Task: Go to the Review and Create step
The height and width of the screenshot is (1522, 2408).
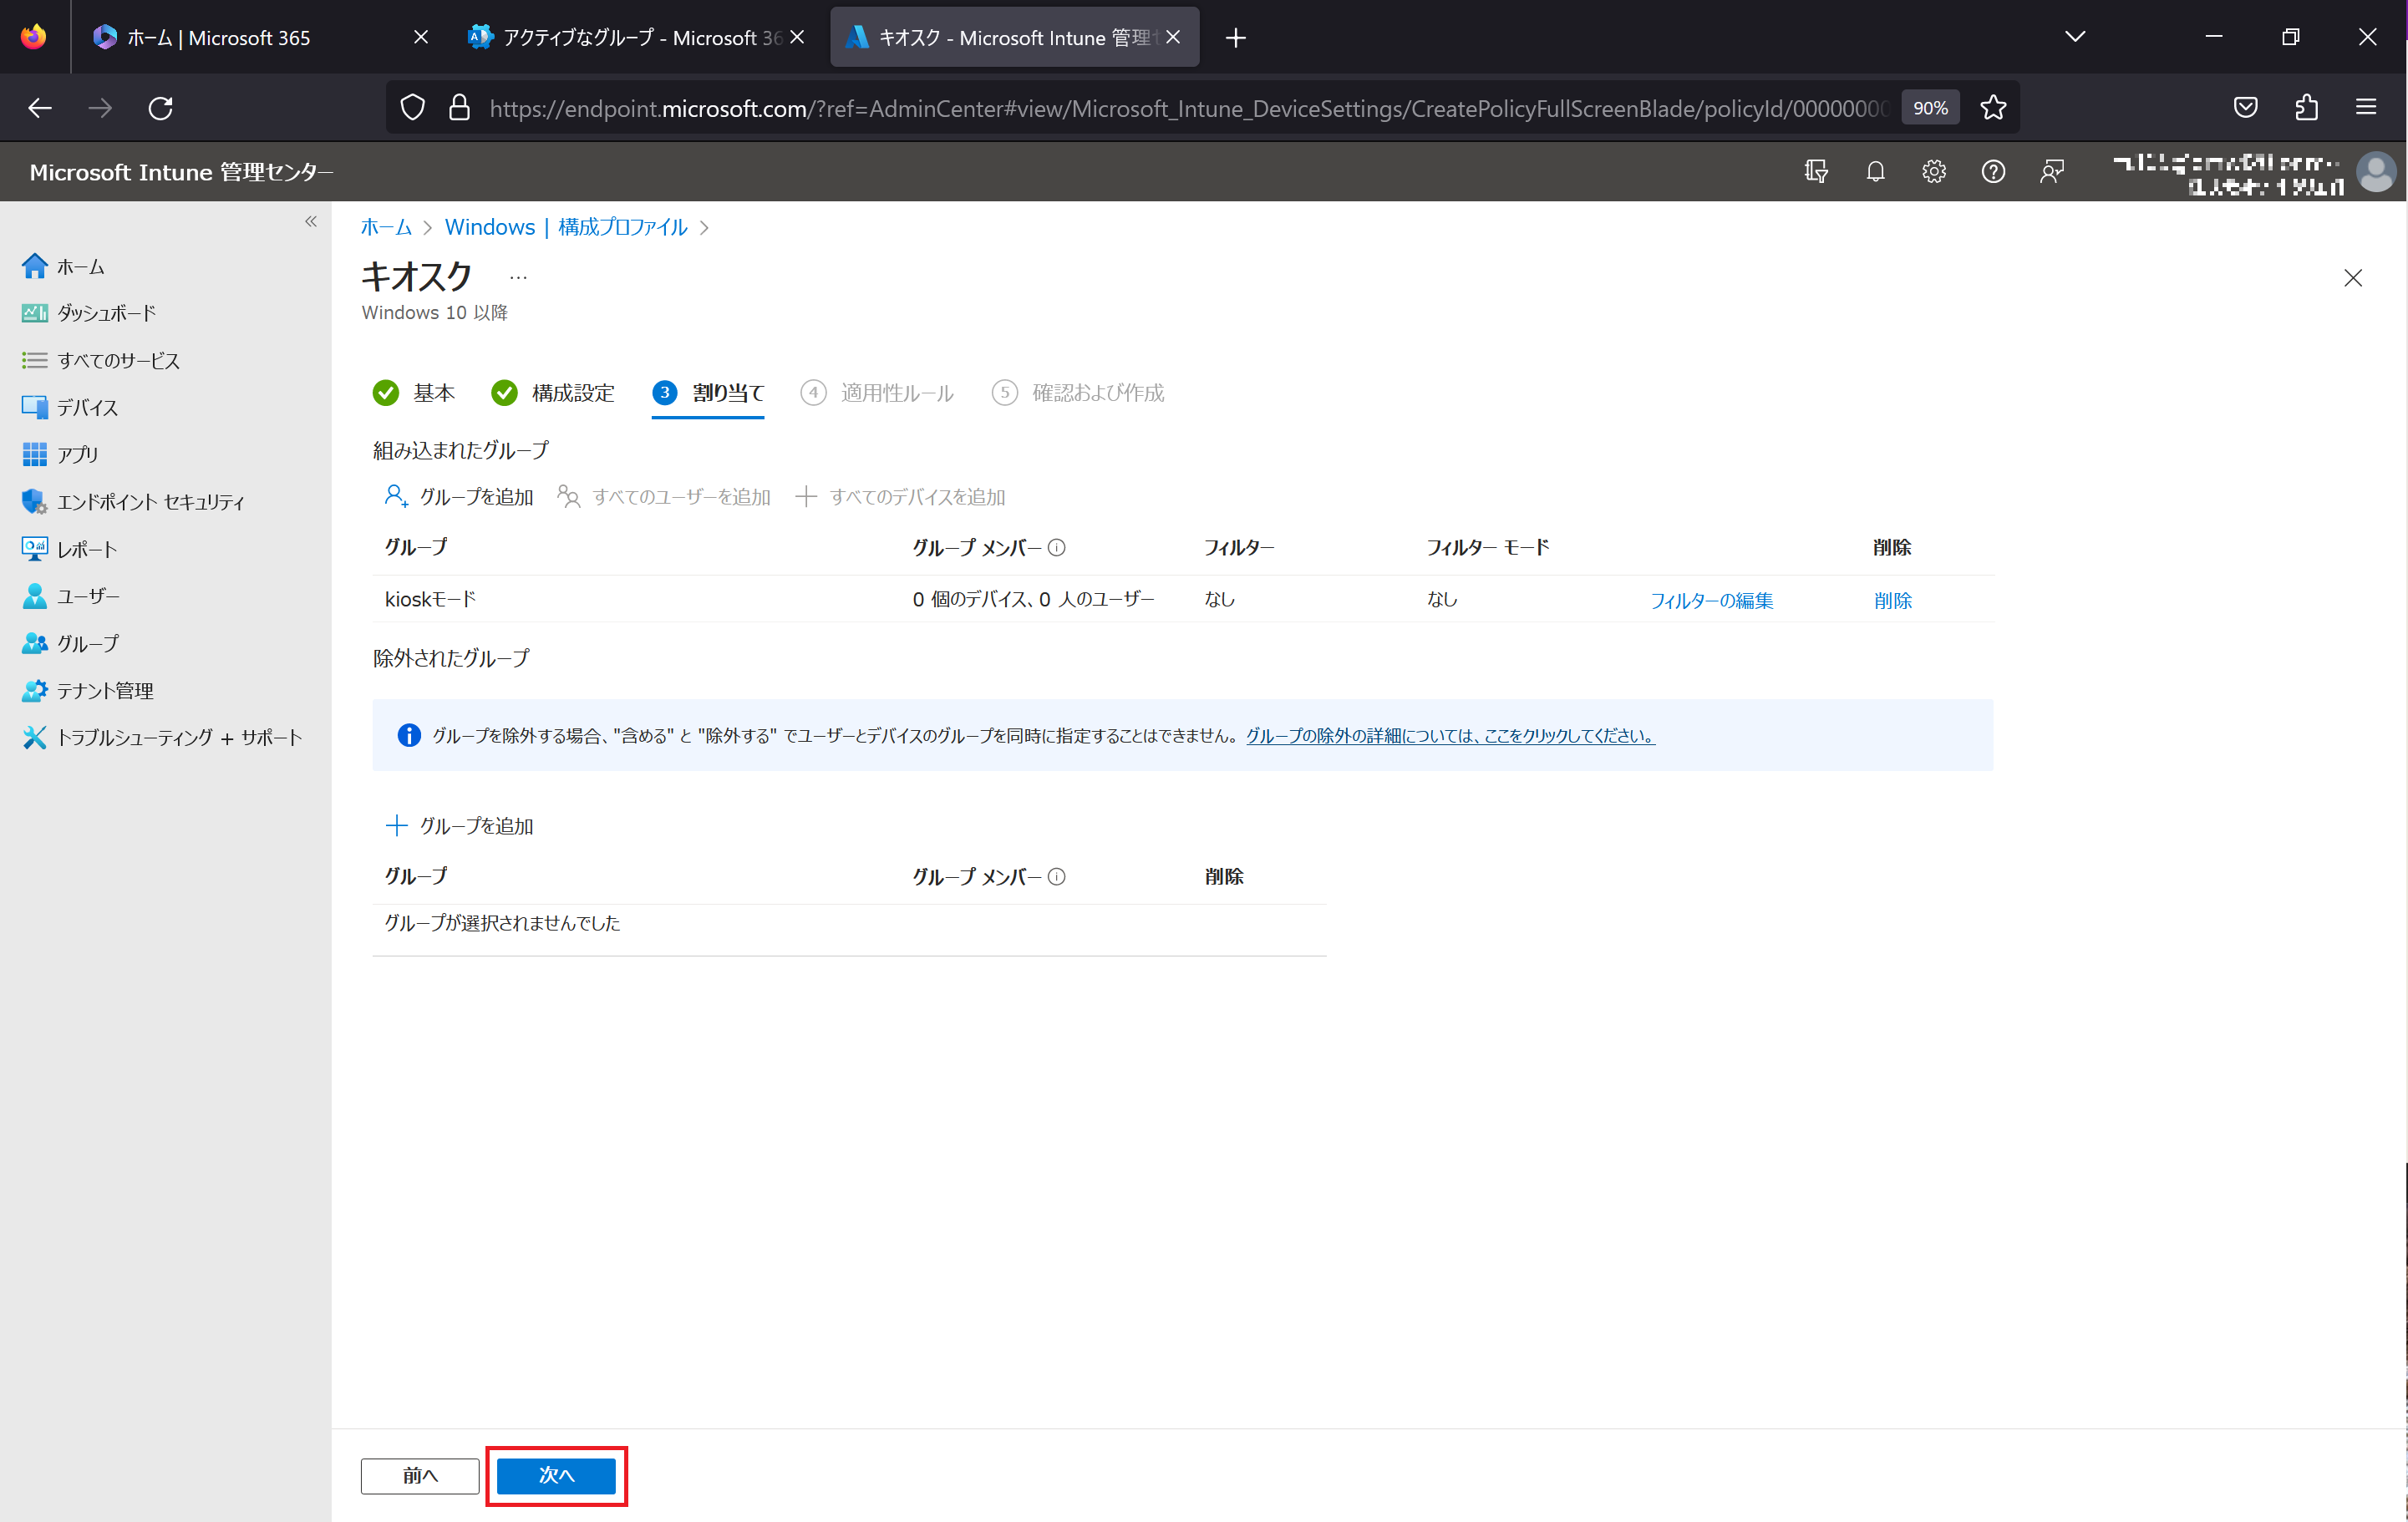Action: click(1078, 393)
